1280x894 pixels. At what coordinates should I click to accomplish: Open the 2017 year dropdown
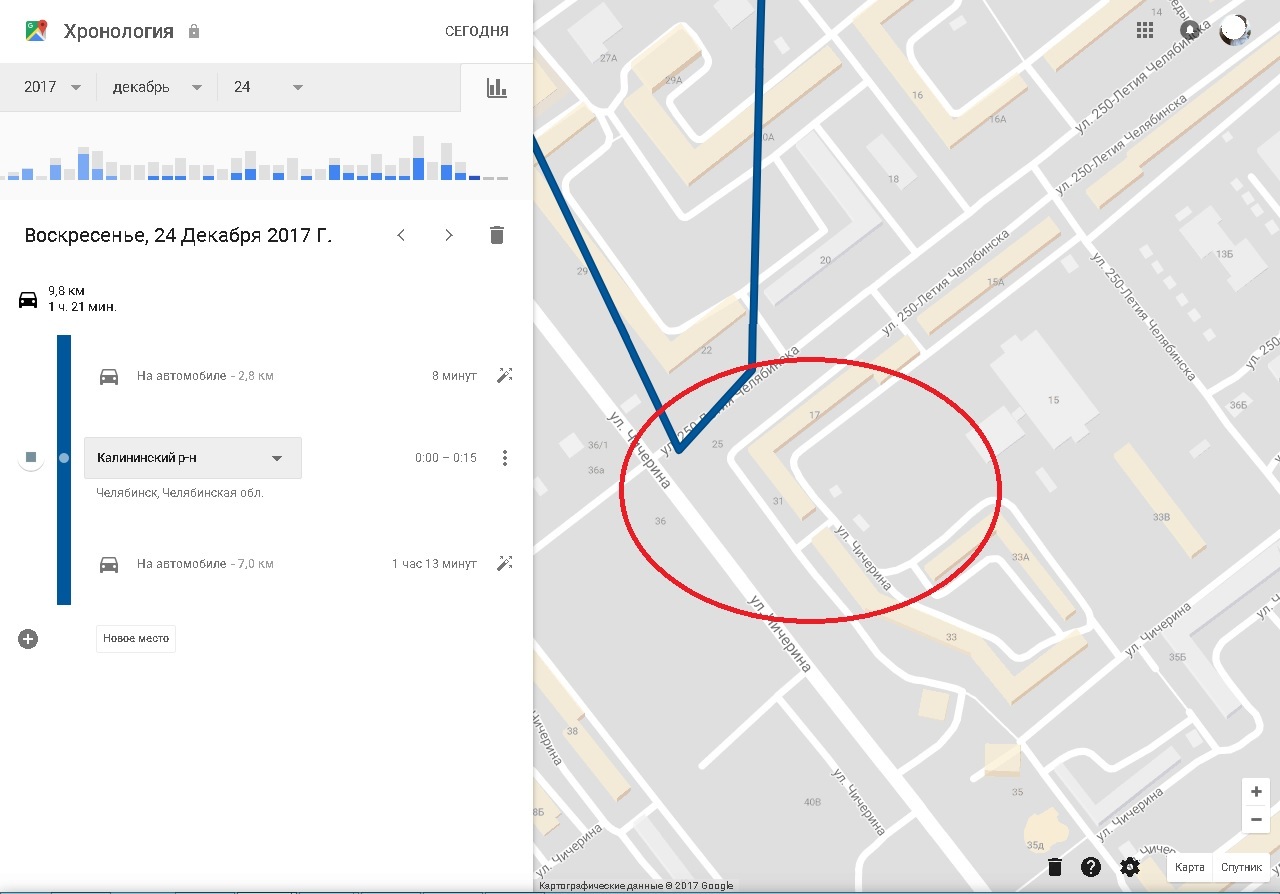coord(53,87)
